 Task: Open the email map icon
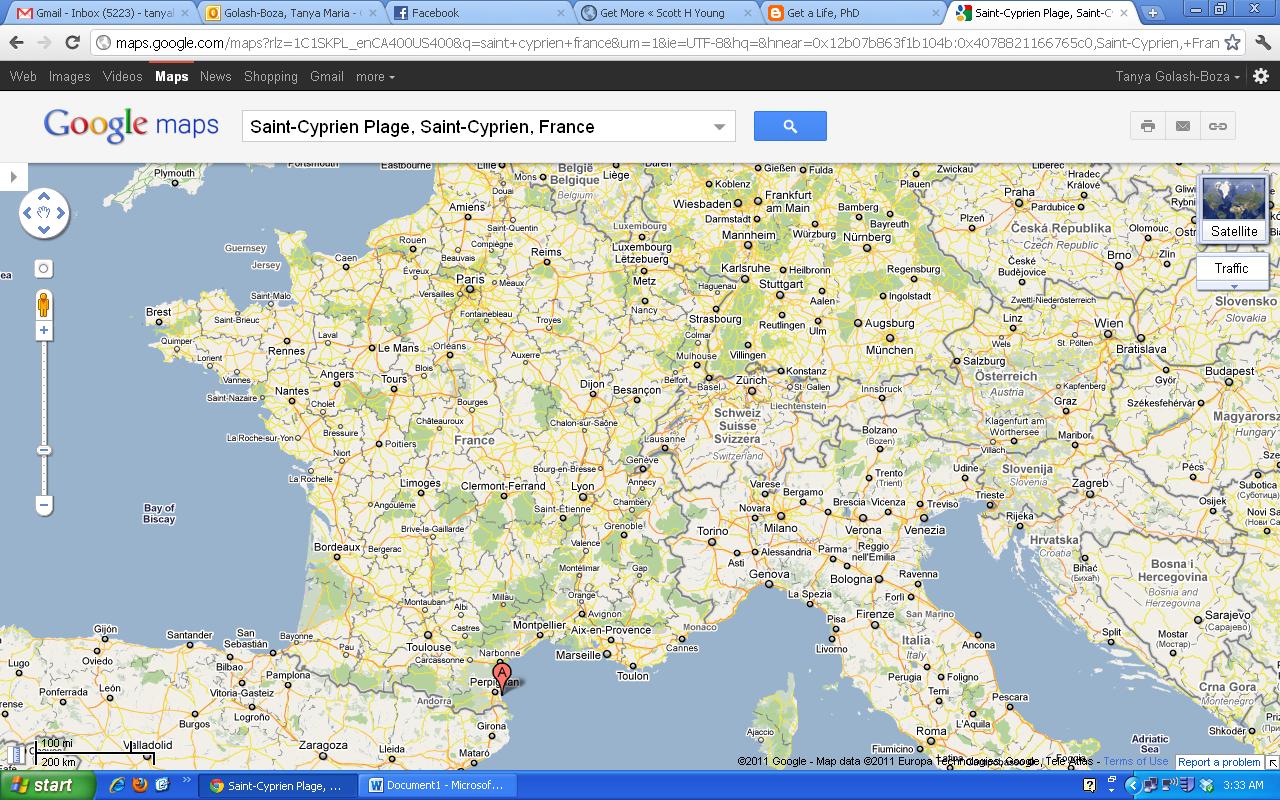pos(1183,126)
